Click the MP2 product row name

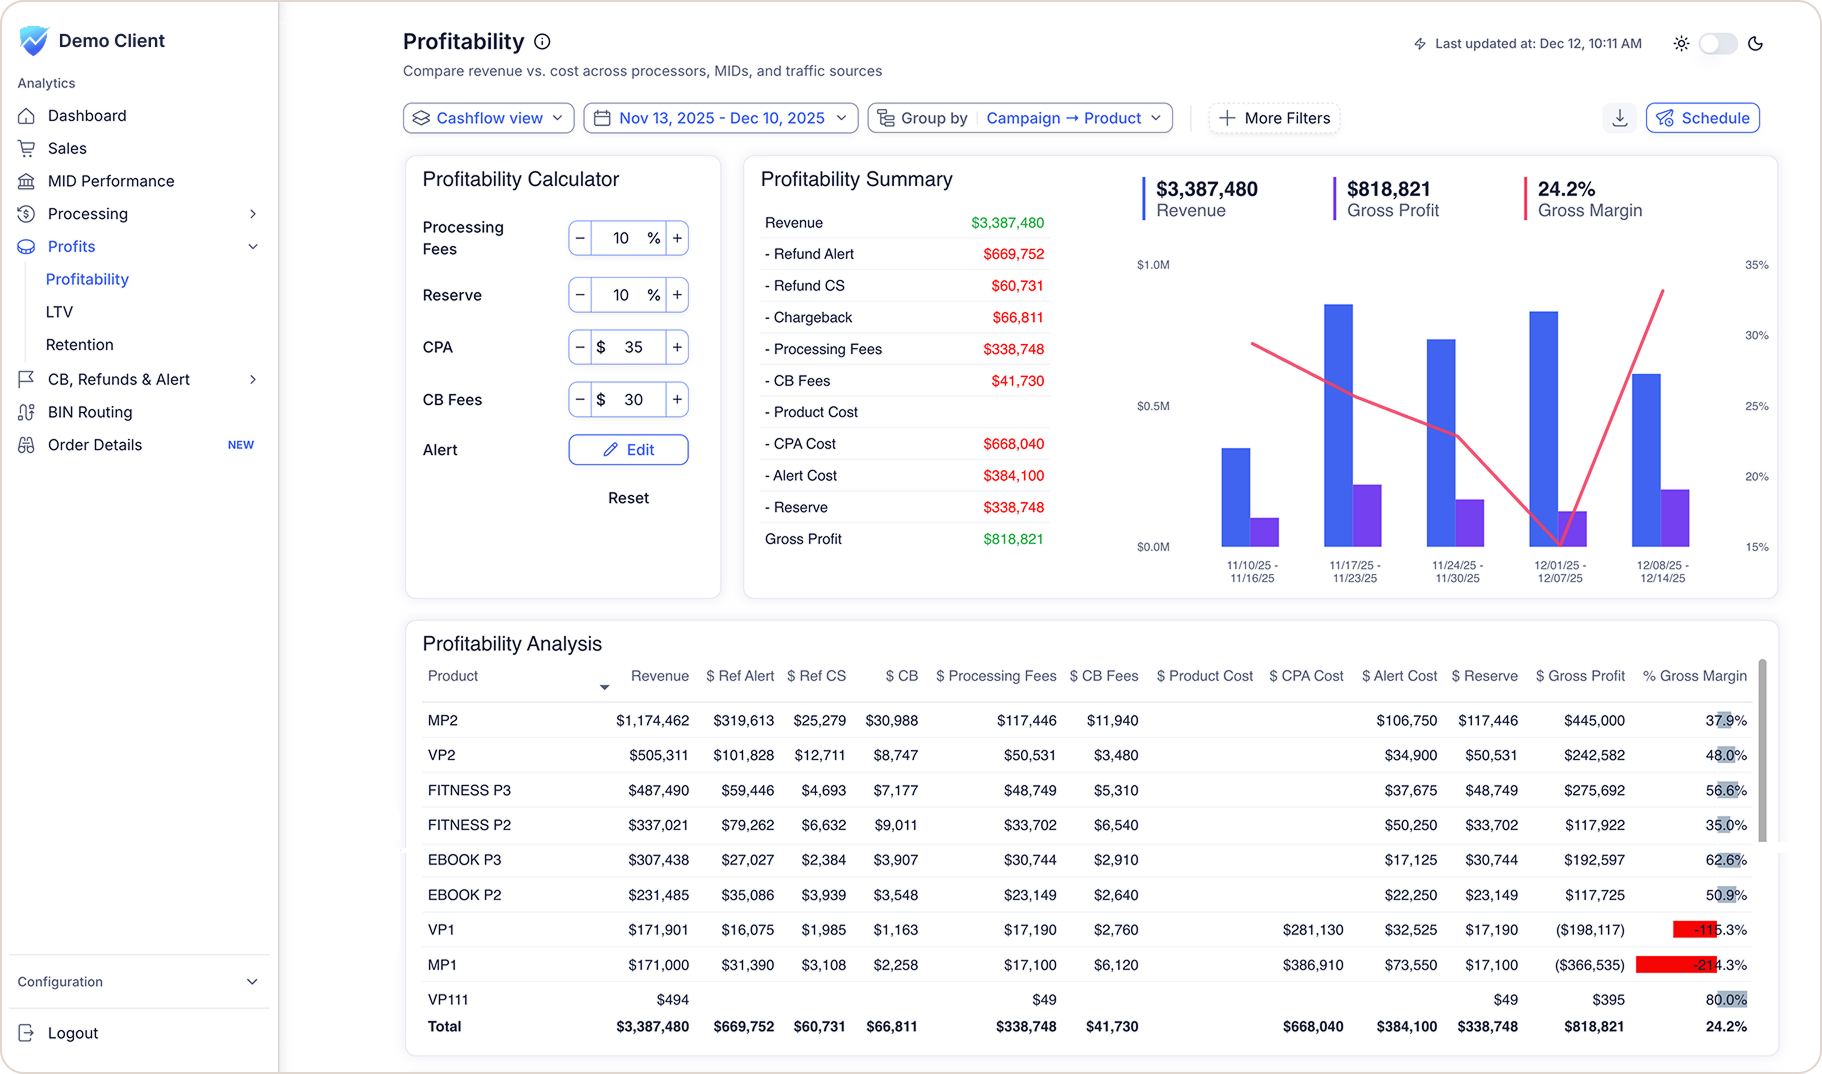click(x=442, y=720)
